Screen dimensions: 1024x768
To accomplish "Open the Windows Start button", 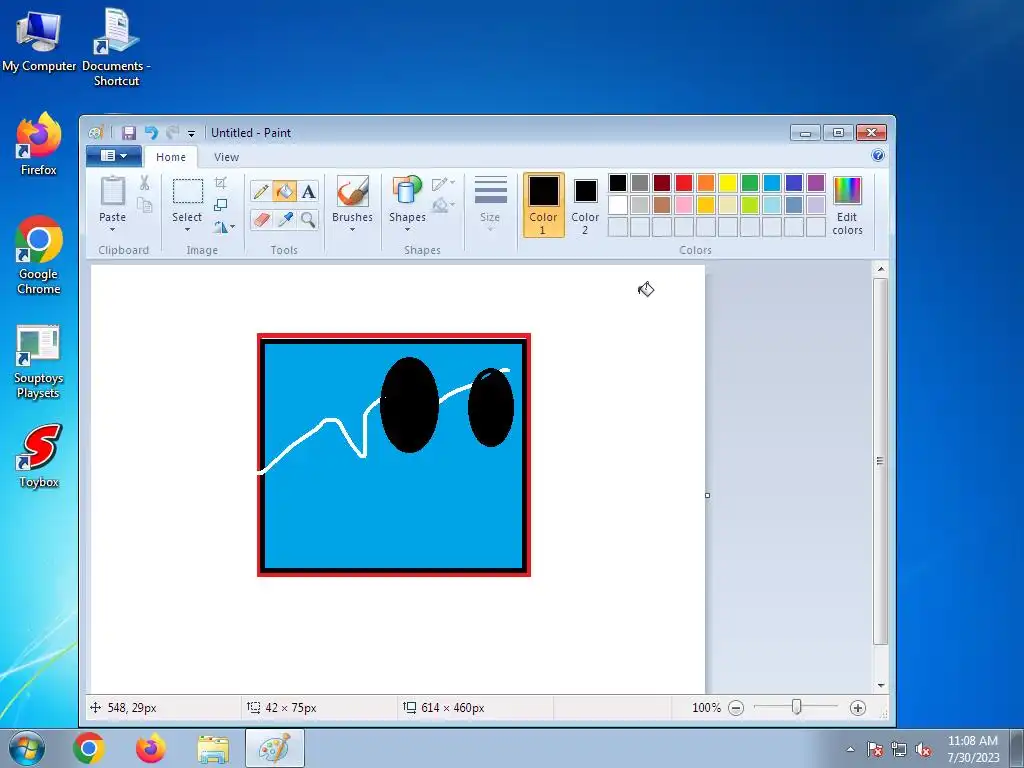I will tap(27, 748).
